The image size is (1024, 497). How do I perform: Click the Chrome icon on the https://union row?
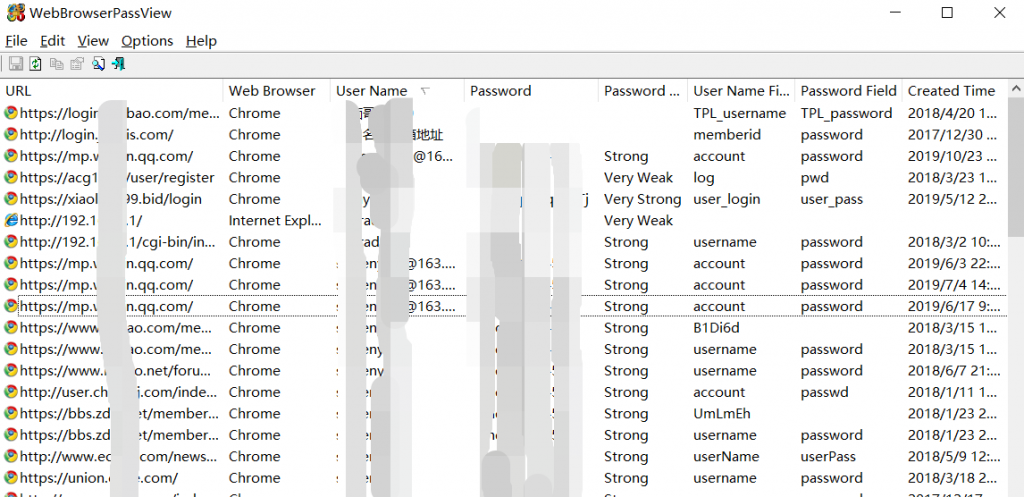click(10, 478)
